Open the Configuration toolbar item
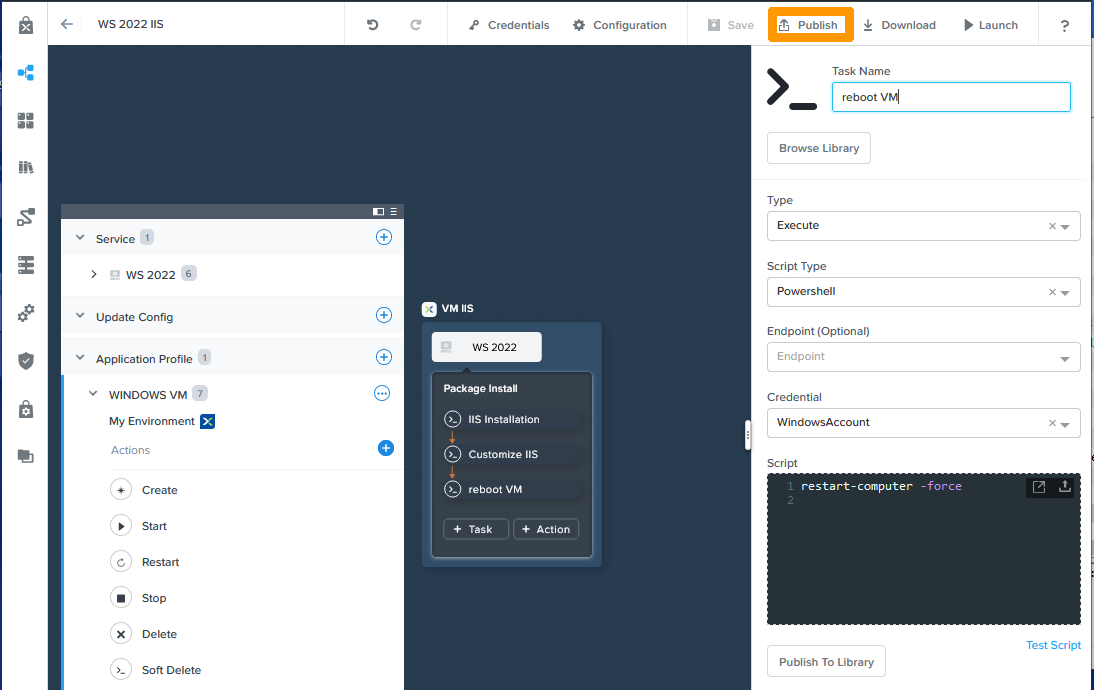The height and width of the screenshot is (690, 1094). pyautogui.click(x=620, y=25)
